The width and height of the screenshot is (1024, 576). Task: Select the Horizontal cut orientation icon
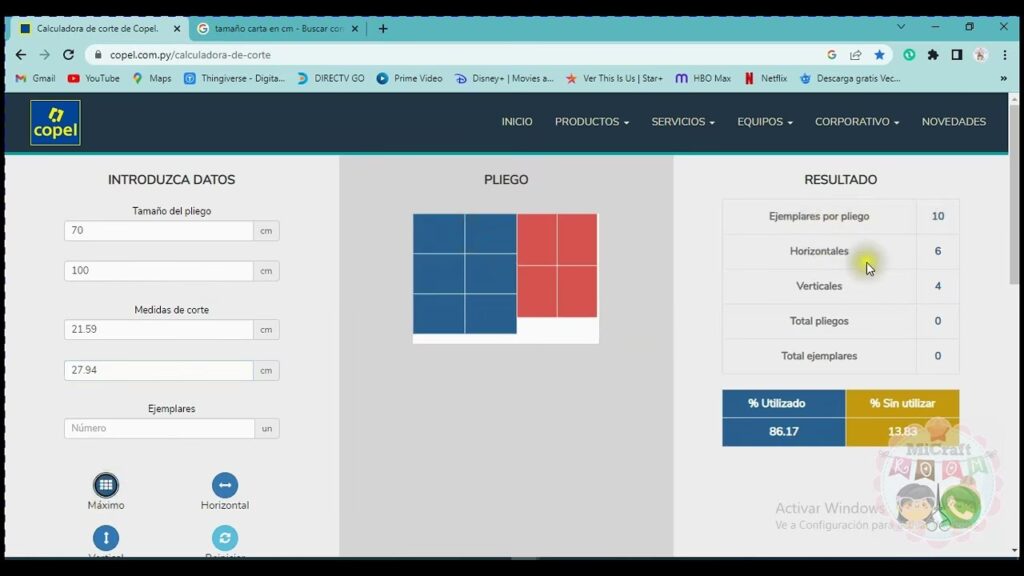click(225, 486)
